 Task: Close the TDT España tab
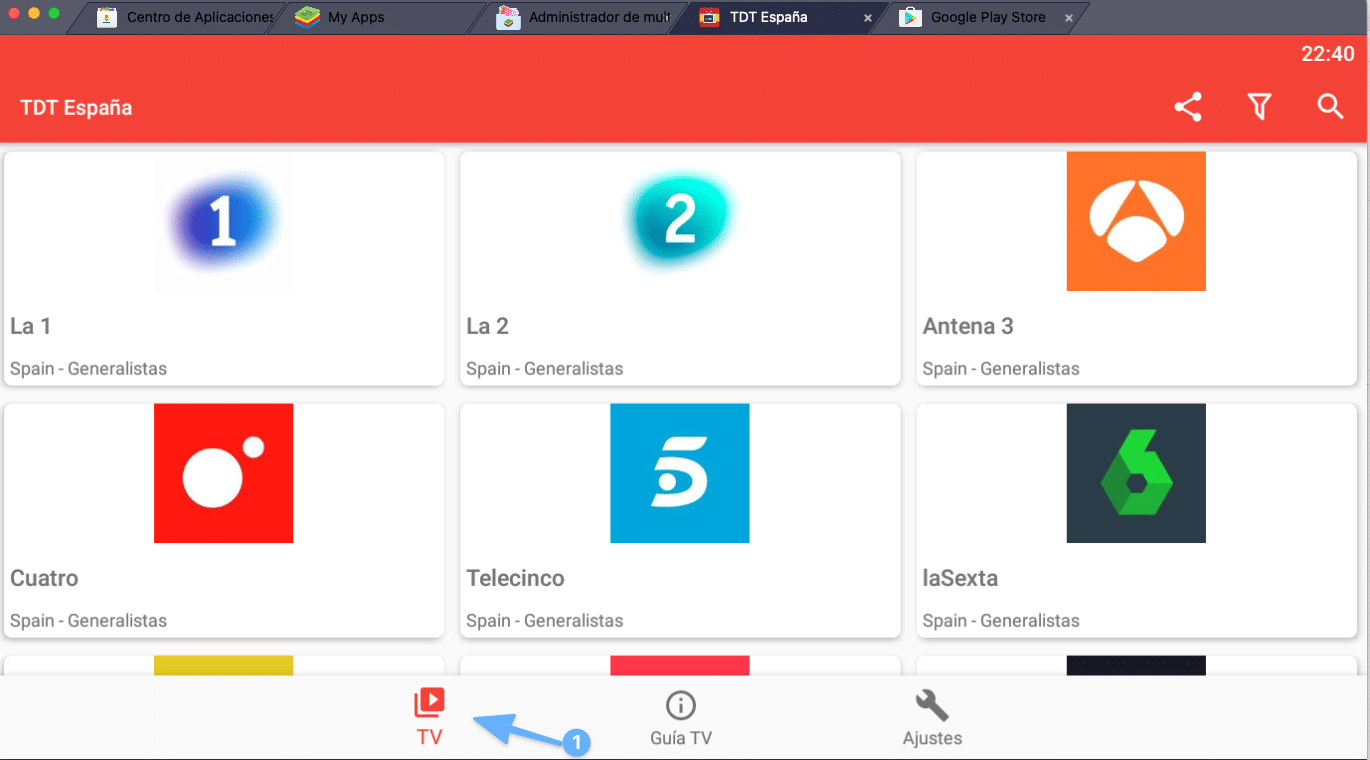tap(868, 17)
